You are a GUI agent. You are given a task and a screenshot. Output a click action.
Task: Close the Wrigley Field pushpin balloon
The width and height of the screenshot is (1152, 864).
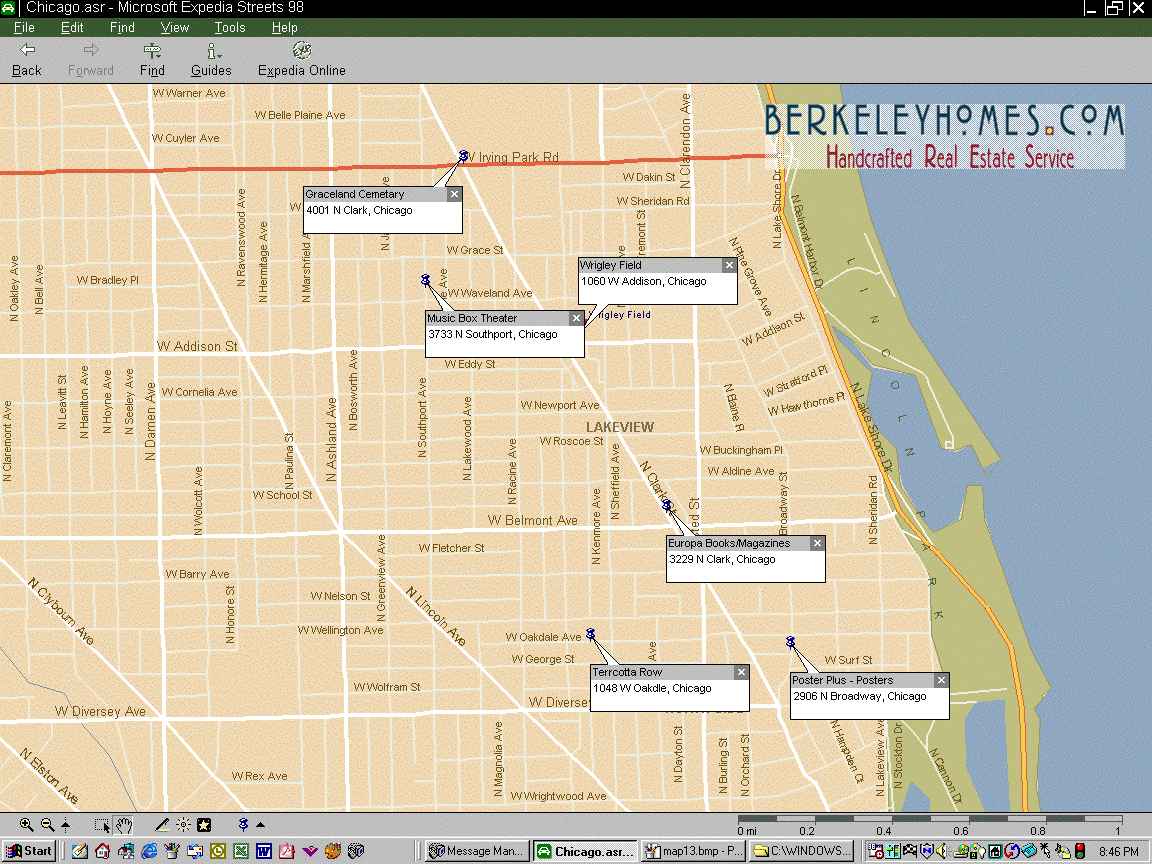(x=730, y=266)
